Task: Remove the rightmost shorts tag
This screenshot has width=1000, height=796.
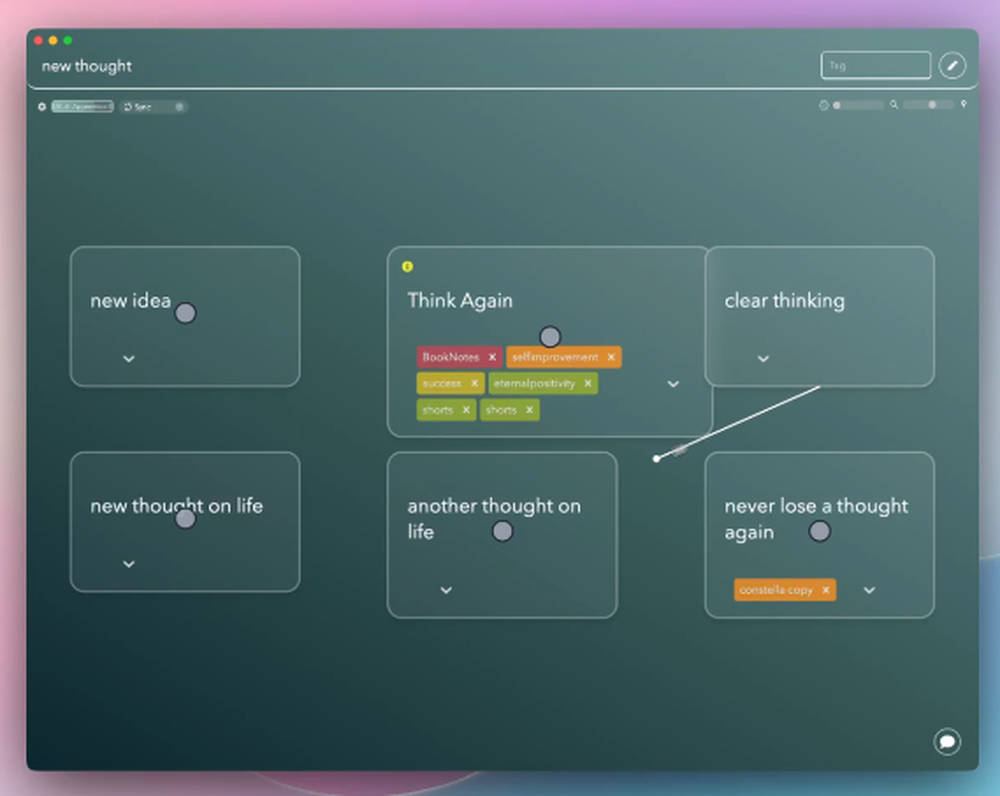Action: coord(529,410)
